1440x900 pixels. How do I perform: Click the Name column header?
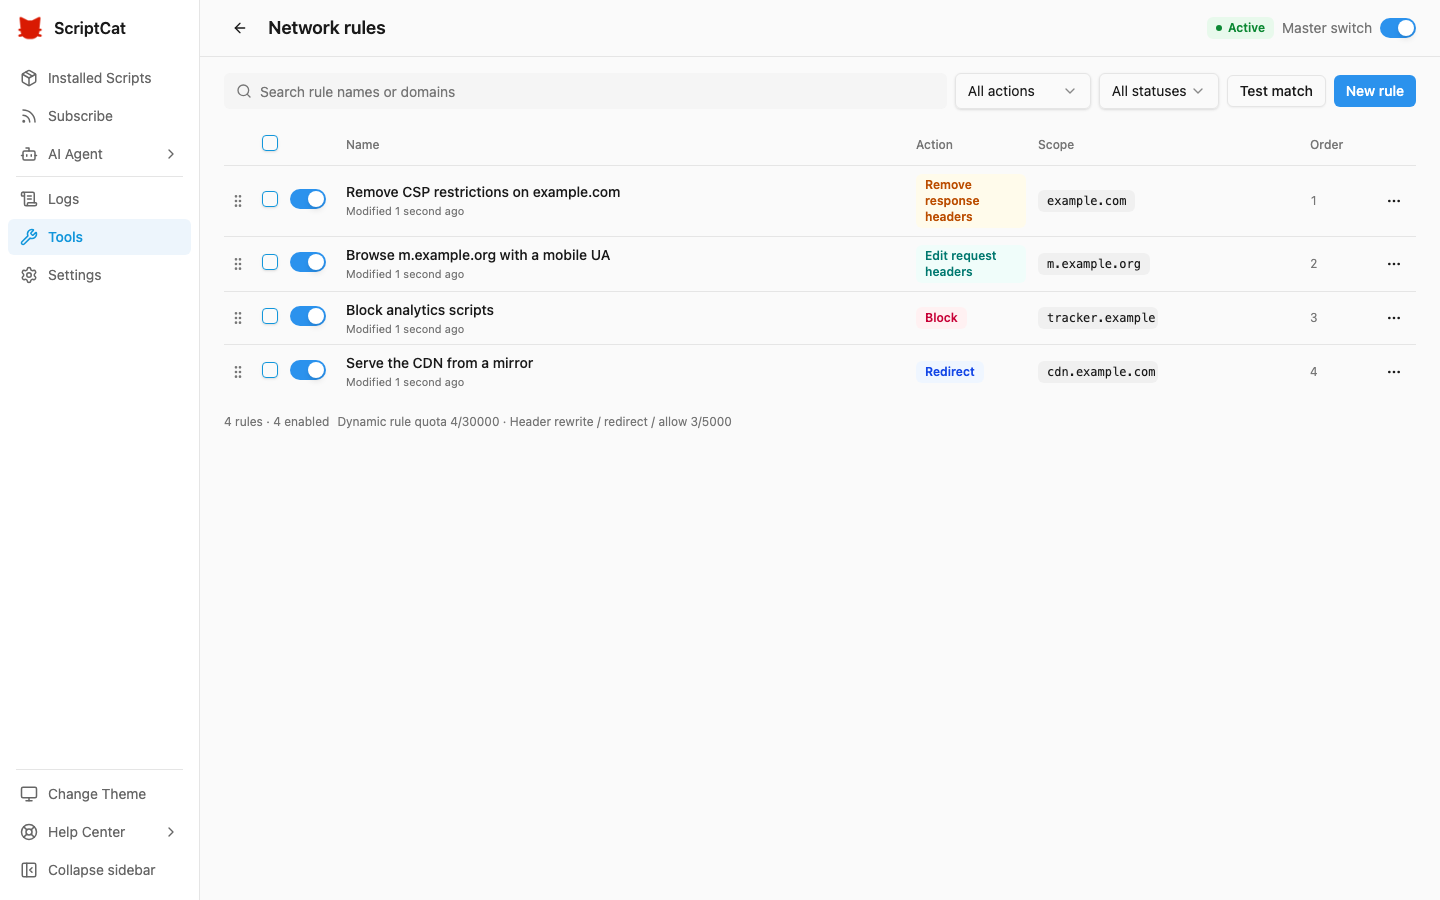[362, 145]
